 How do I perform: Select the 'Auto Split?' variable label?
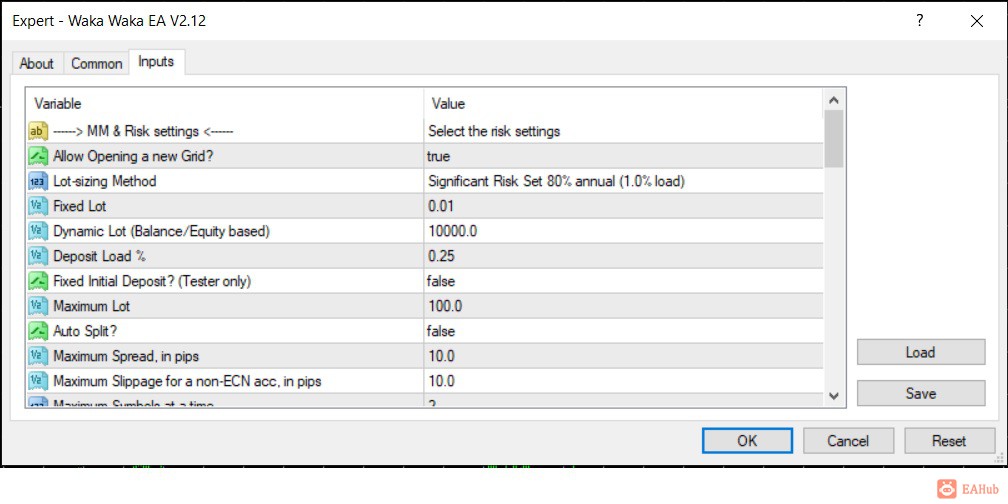pos(86,331)
